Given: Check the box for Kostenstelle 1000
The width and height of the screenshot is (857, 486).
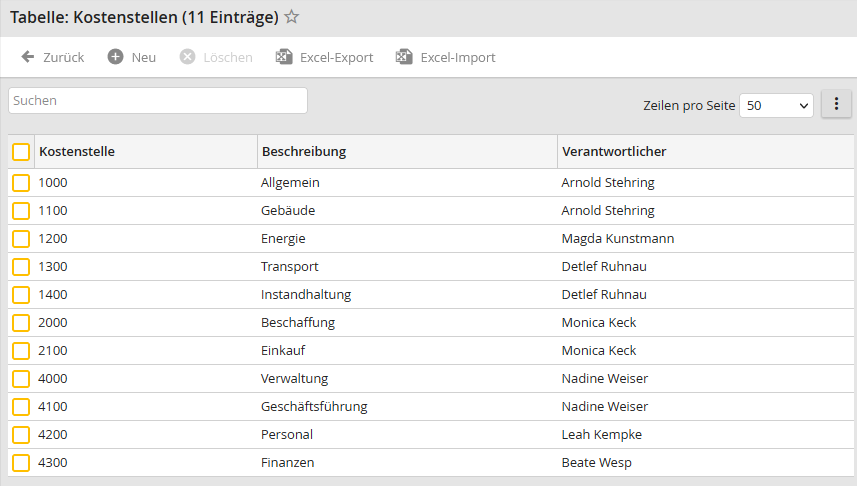Looking at the screenshot, I should click(x=21, y=183).
